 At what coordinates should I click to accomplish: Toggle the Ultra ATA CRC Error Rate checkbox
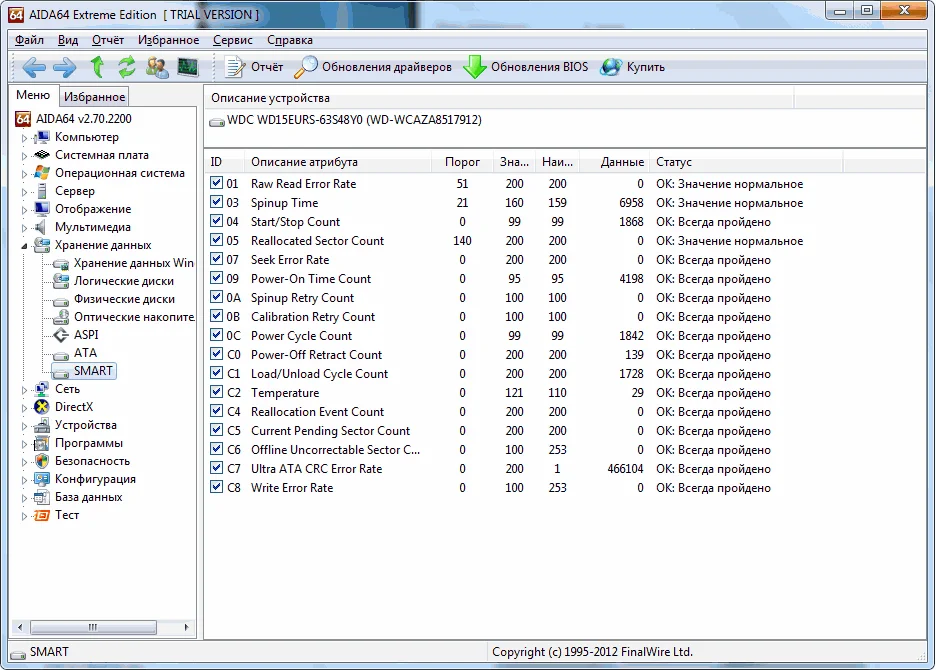click(217, 469)
